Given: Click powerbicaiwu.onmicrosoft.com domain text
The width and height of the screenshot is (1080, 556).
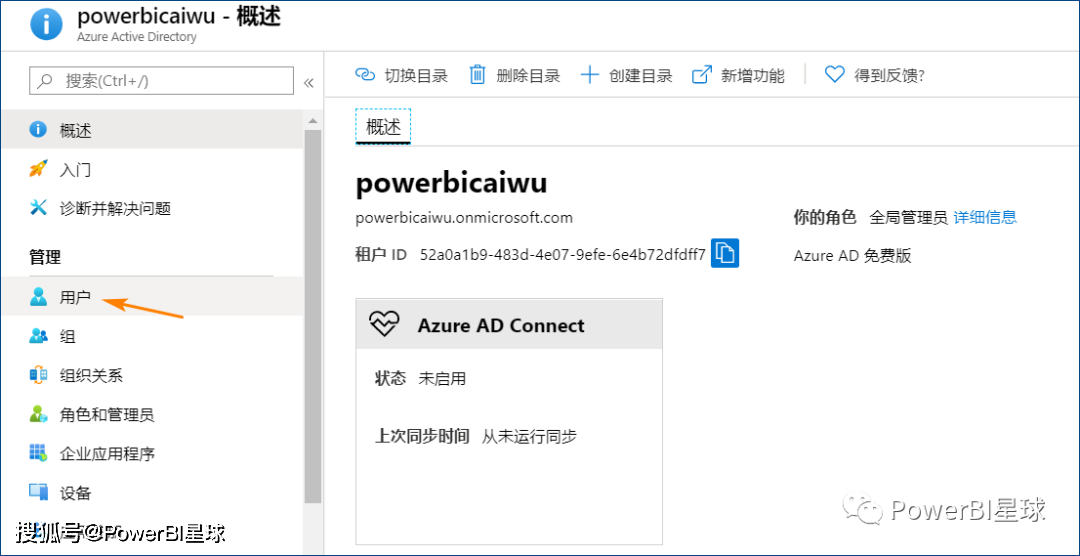Looking at the screenshot, I should click(x=464, y=218).
